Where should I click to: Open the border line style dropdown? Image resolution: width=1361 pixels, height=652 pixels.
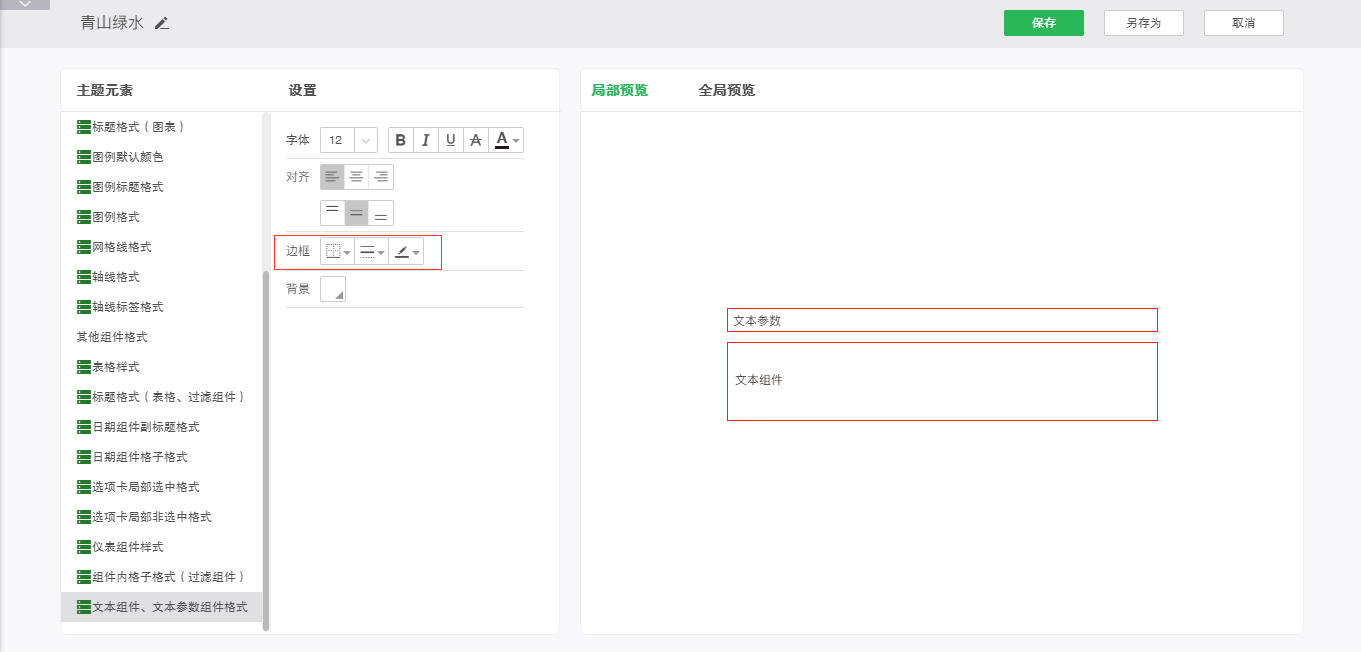click(x=372, y=252)
